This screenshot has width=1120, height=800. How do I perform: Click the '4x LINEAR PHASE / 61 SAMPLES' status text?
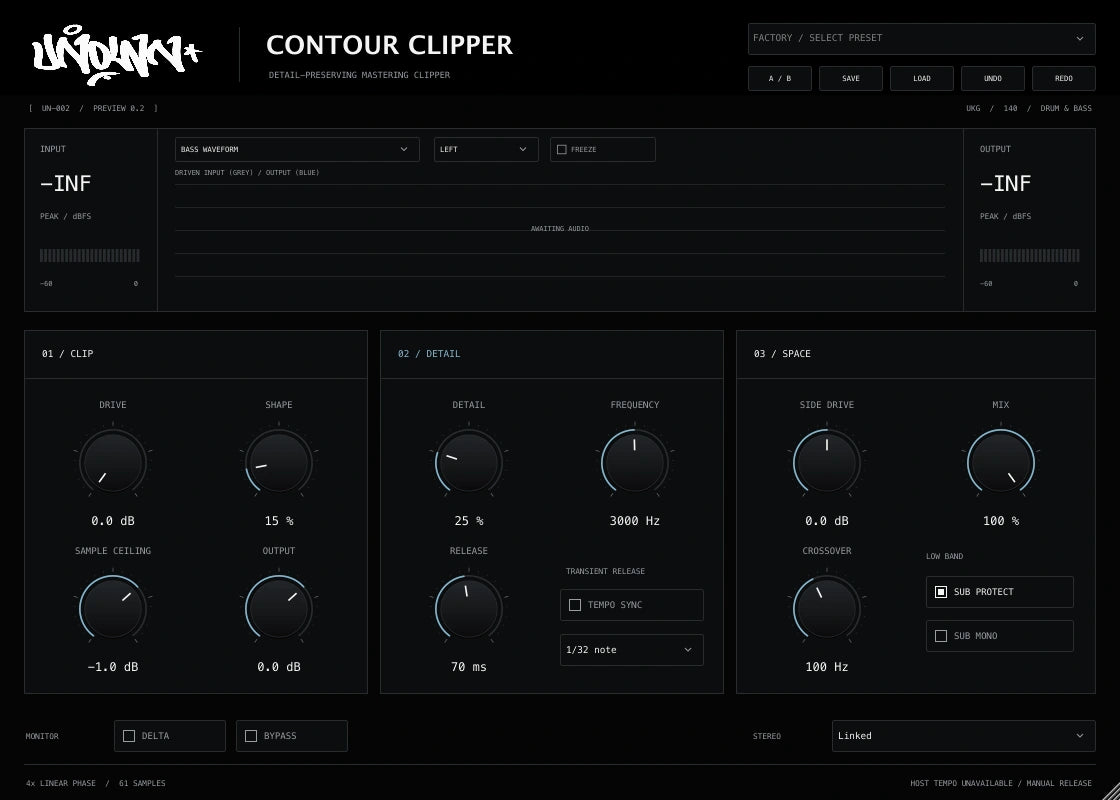(96, 784)
